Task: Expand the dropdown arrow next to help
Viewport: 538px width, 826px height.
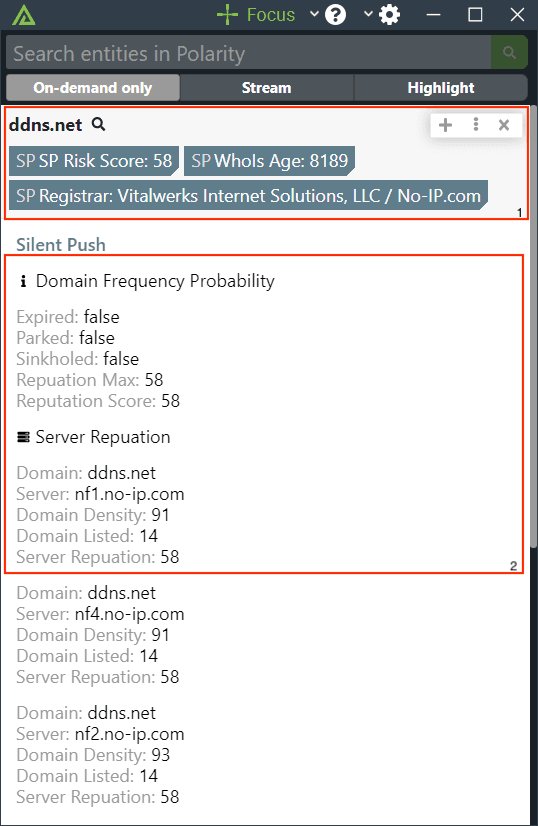Action: click(x=368, y=14)
